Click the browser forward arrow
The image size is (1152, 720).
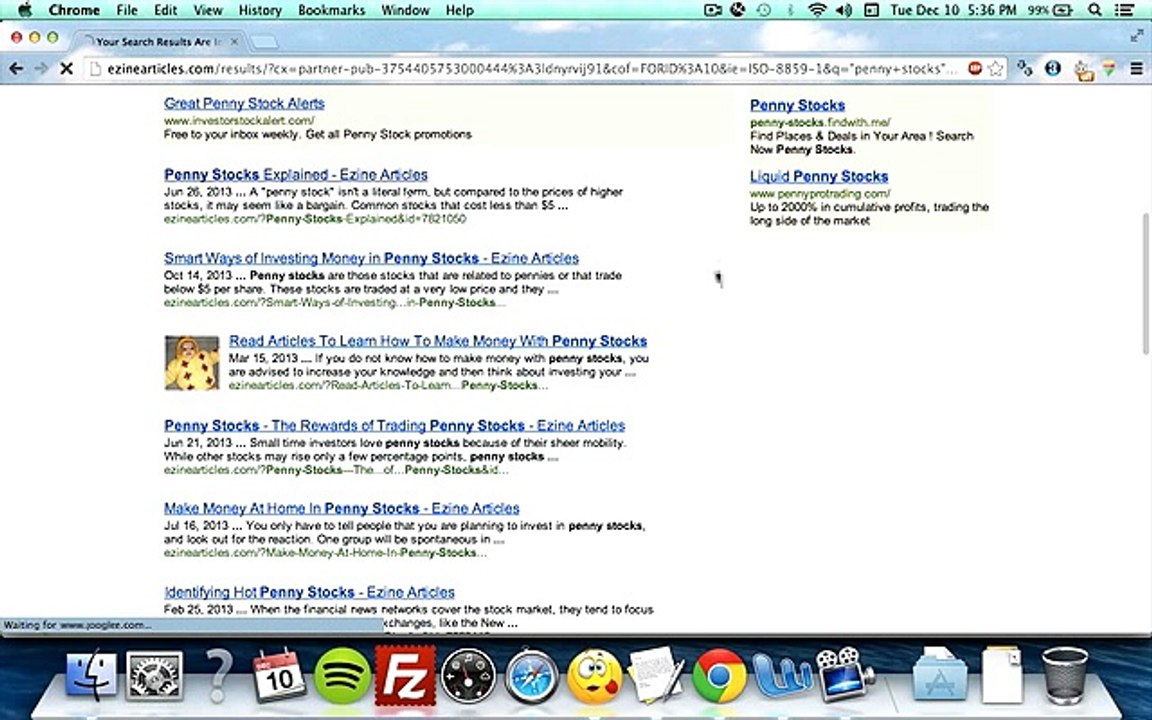pyautogui.click(x=41, y=68)
